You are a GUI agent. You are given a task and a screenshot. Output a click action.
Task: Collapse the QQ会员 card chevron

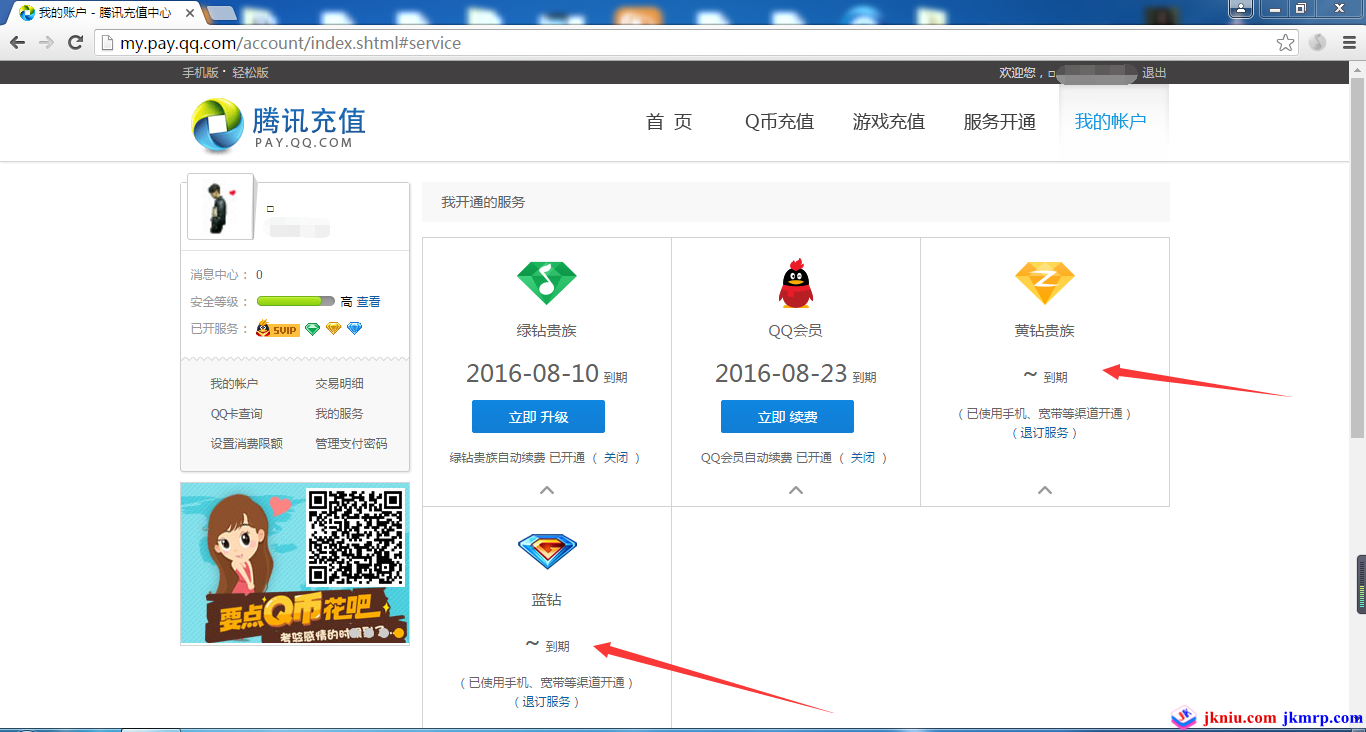coord(796,490)
